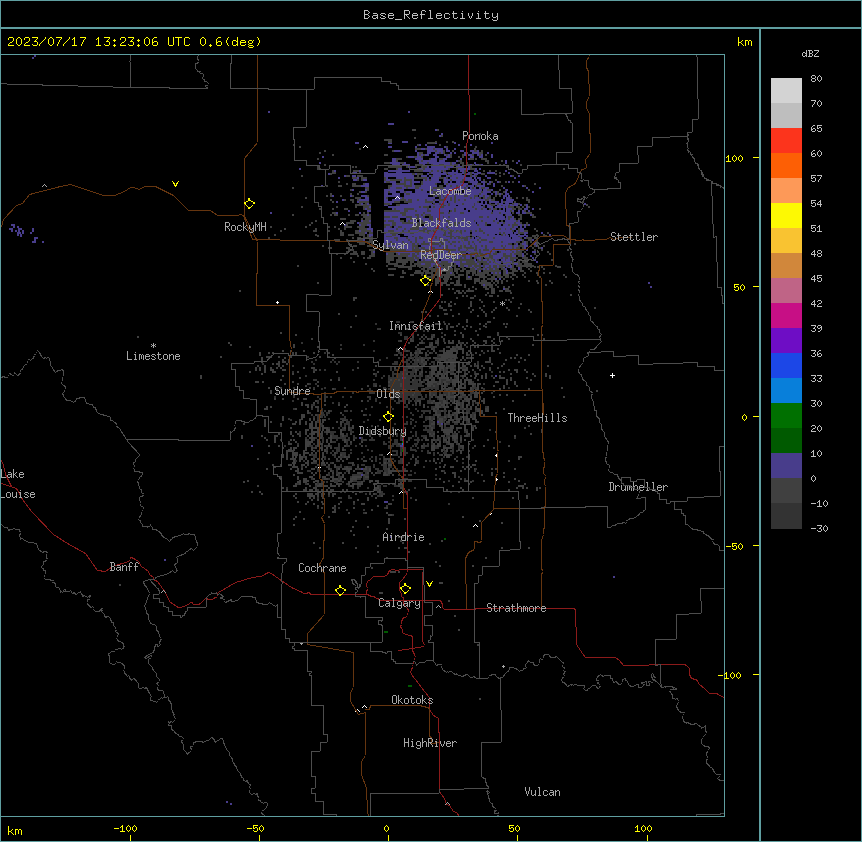Select the Lacombe city label
This screenshot has height=842, width=862.
tap(450, 191)
